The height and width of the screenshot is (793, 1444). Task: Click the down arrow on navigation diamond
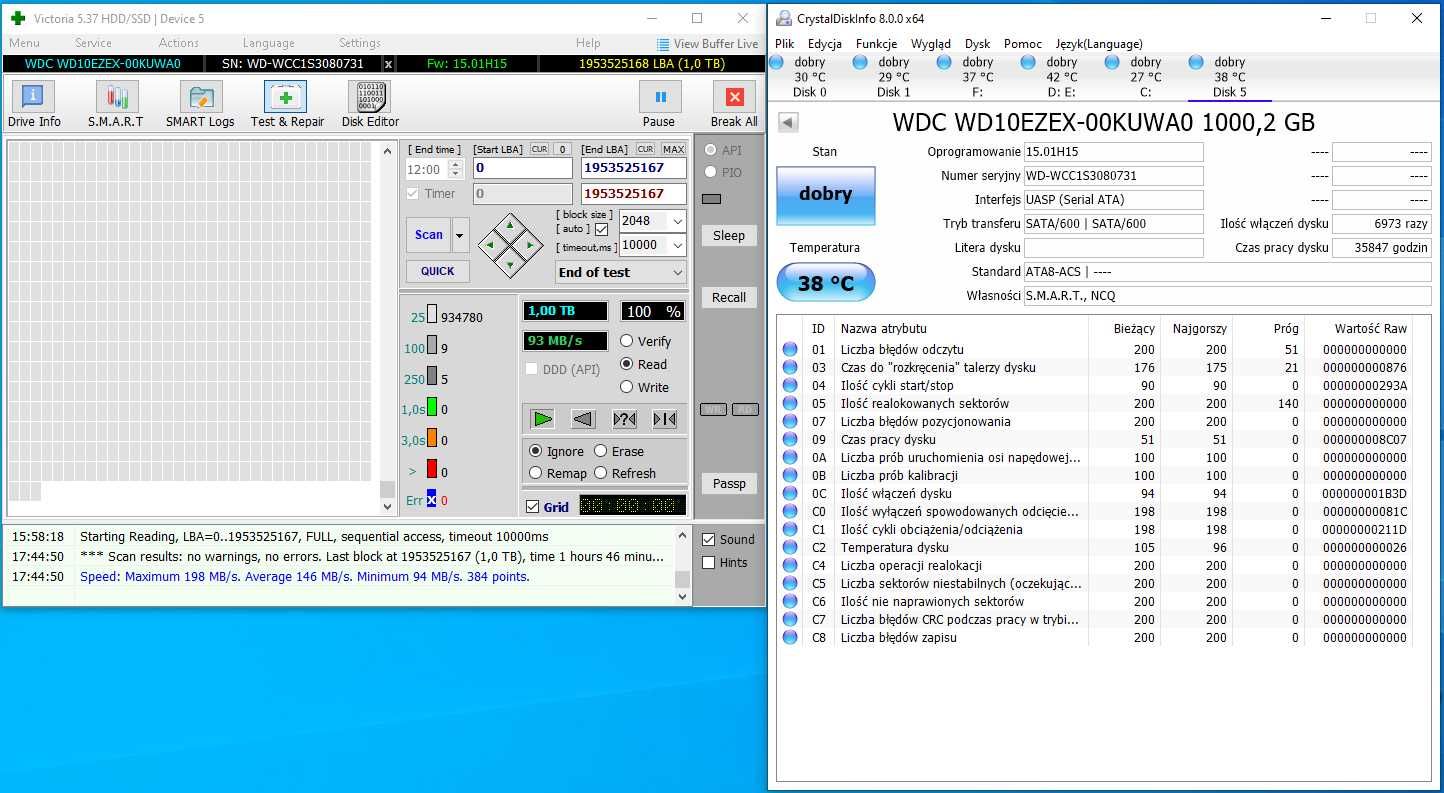click(511, 266)
